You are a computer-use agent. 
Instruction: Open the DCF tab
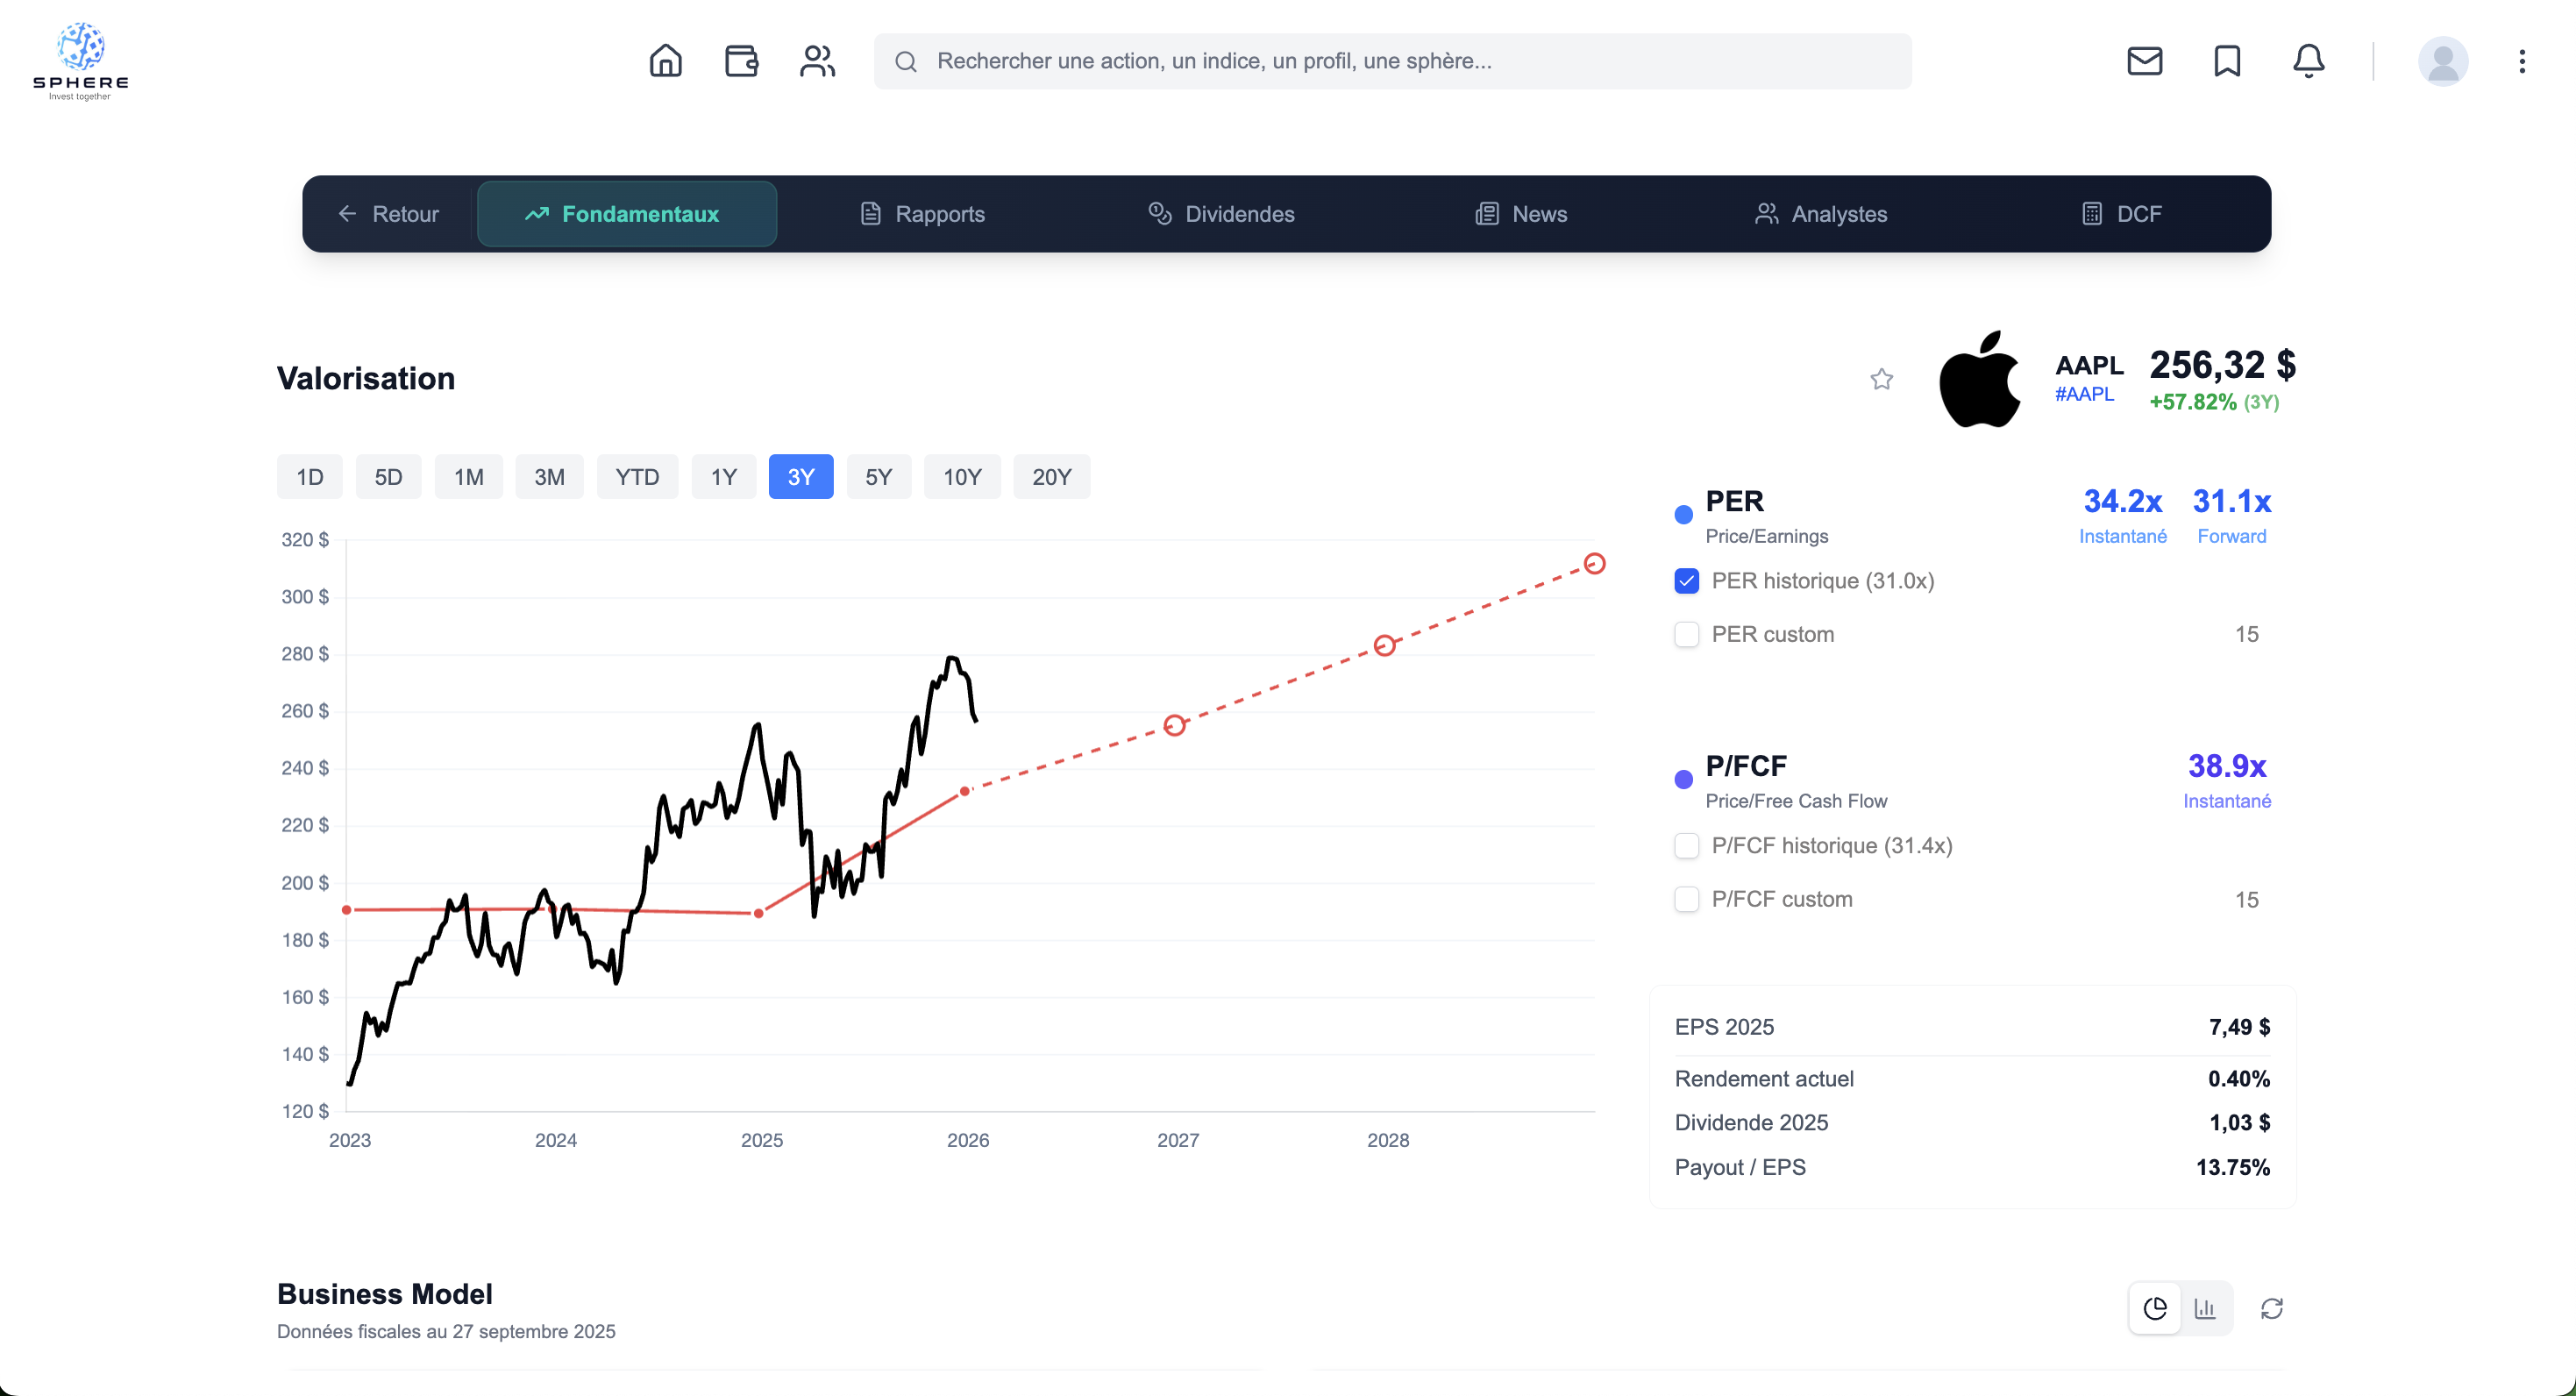tap(2121, 214)
